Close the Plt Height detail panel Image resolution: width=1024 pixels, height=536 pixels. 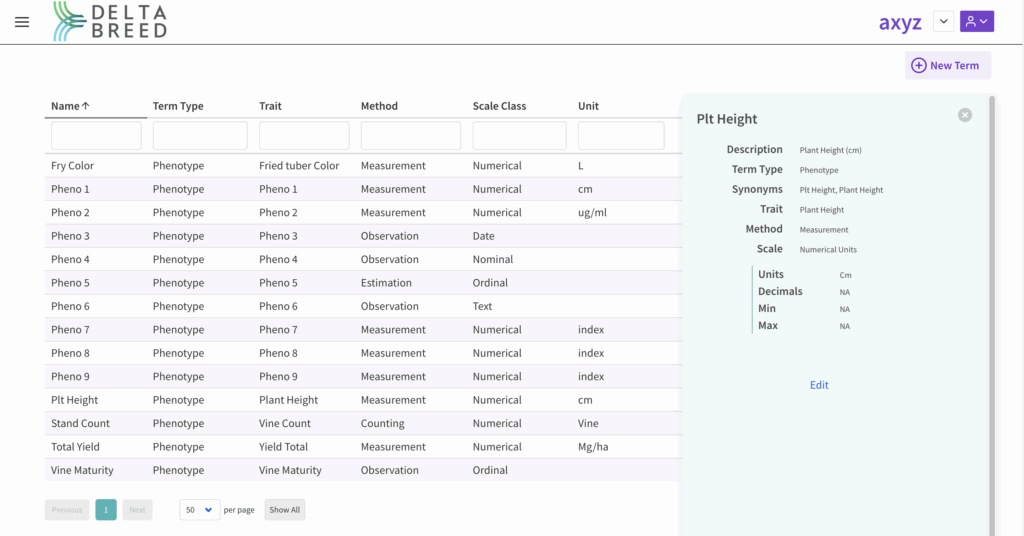964,115
